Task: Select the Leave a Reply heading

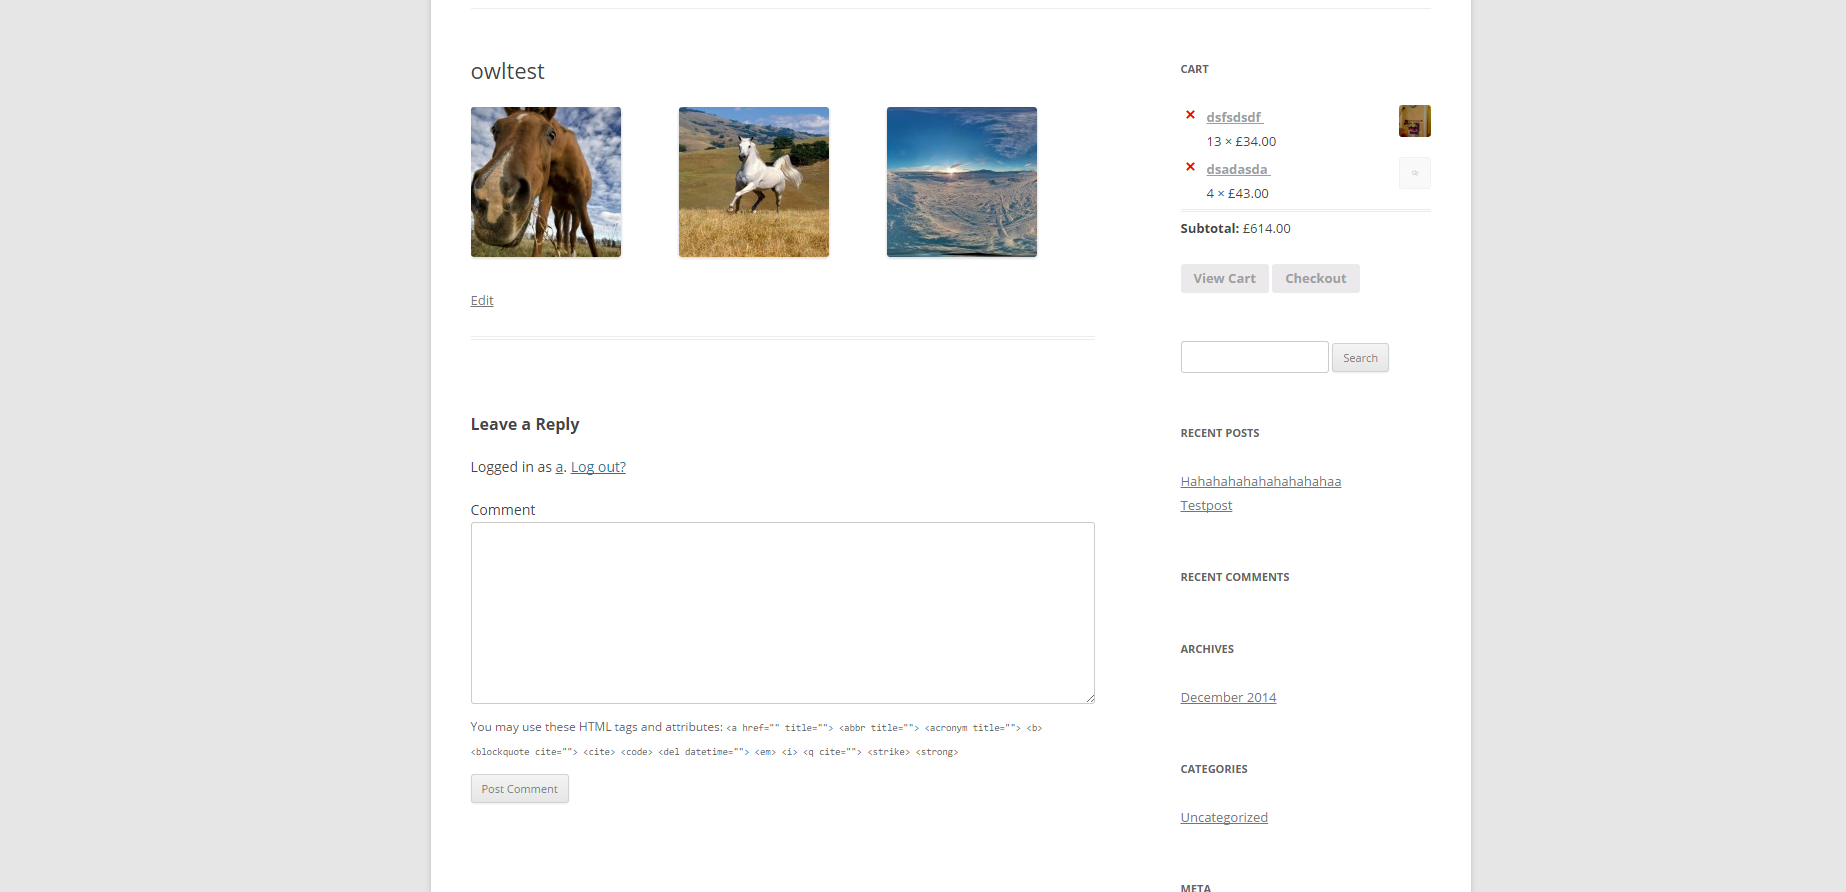Action: pos(525,424)
